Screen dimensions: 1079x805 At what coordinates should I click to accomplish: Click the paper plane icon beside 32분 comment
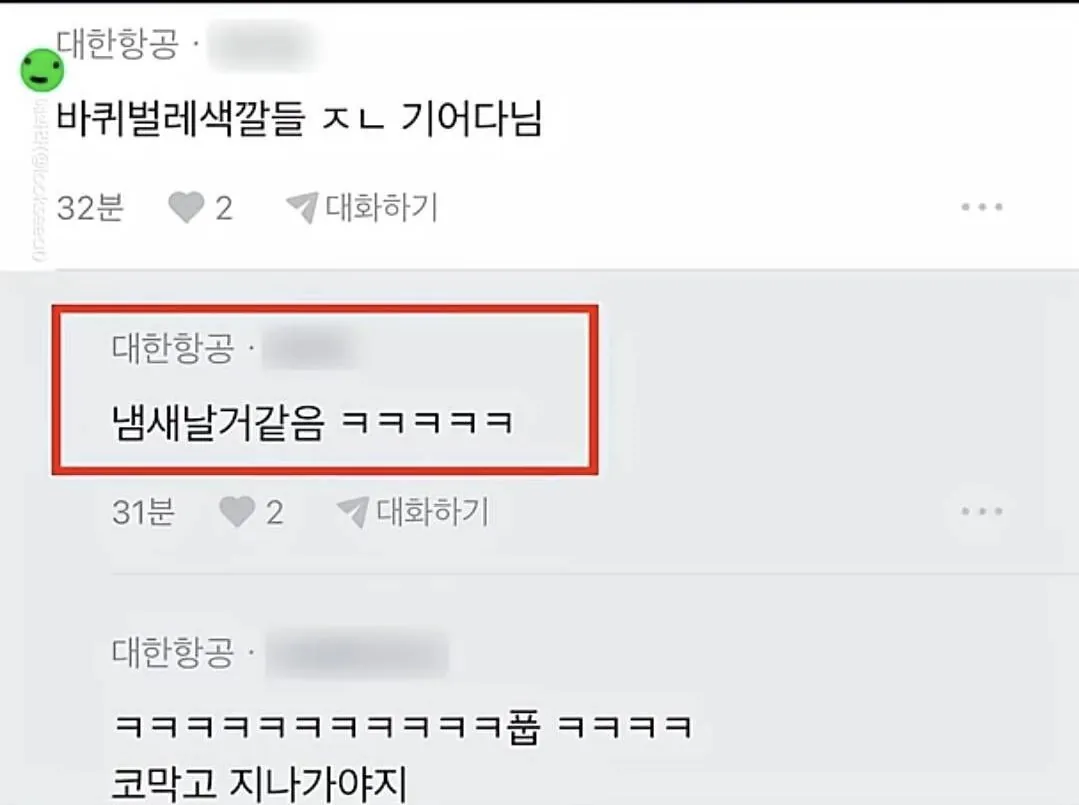tap(301, 207)
